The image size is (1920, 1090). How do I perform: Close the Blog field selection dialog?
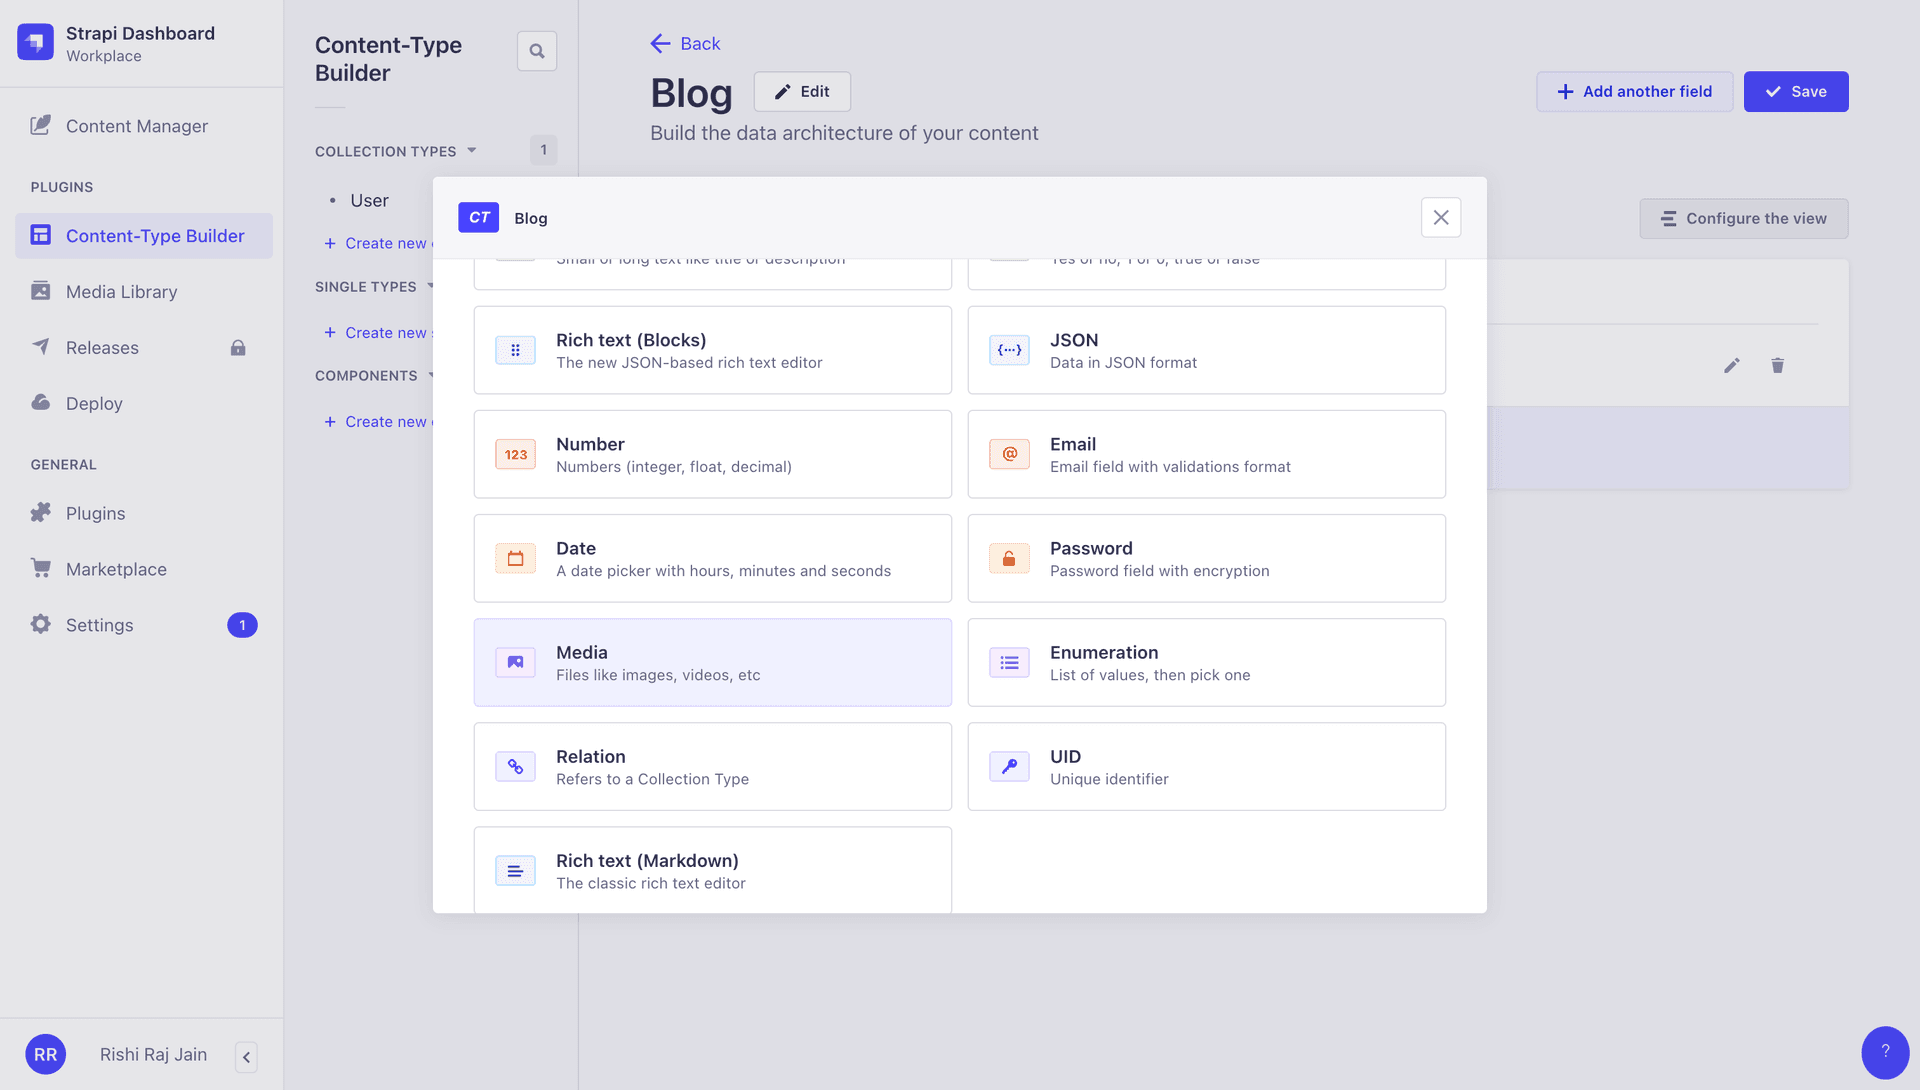click(x=1440, y=218)
